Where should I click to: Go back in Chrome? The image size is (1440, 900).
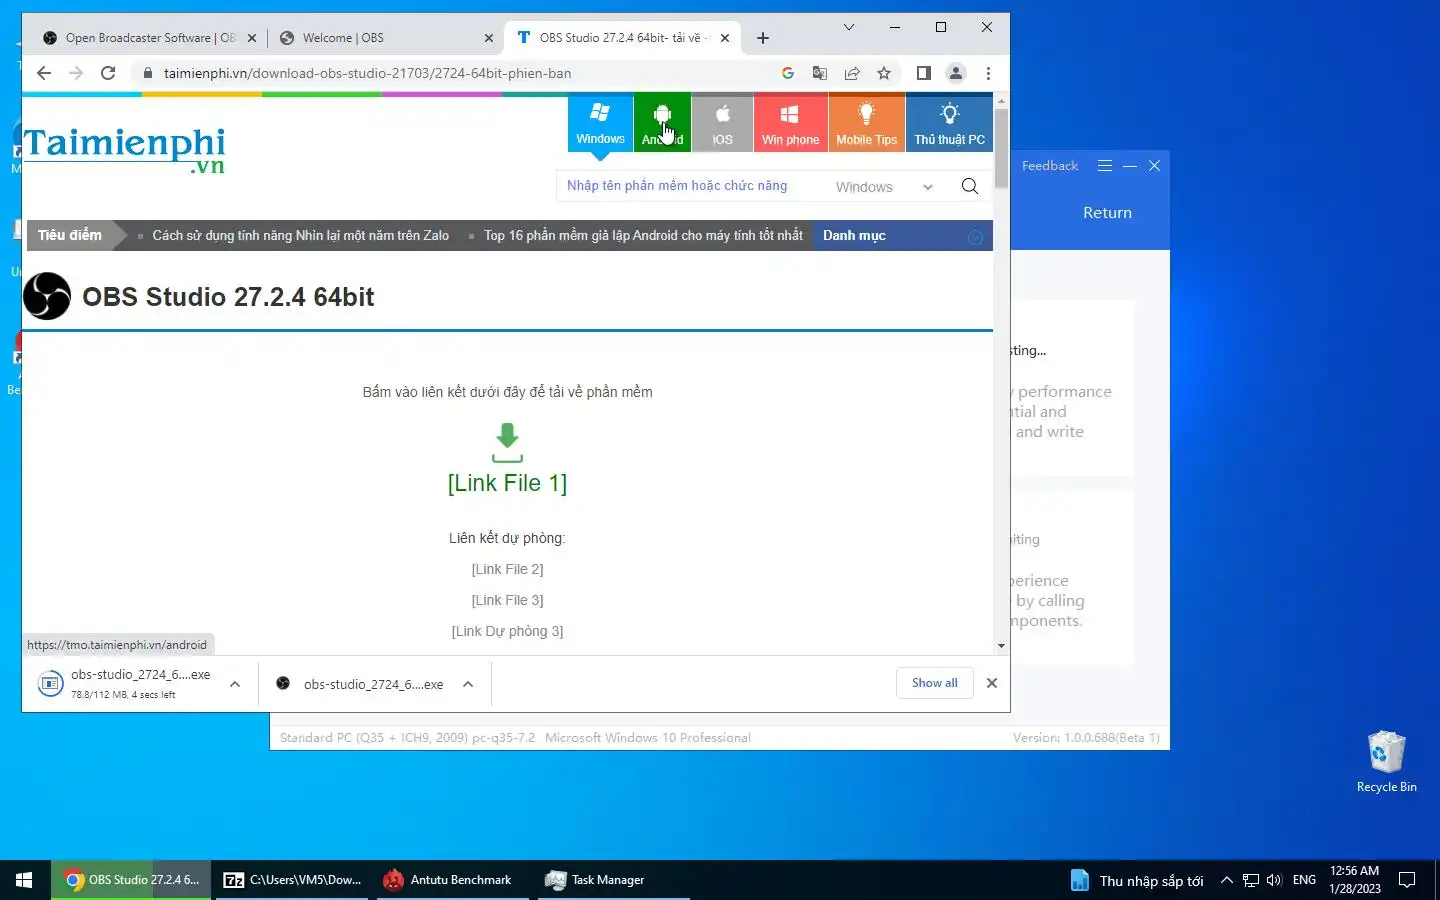point(43,73)
